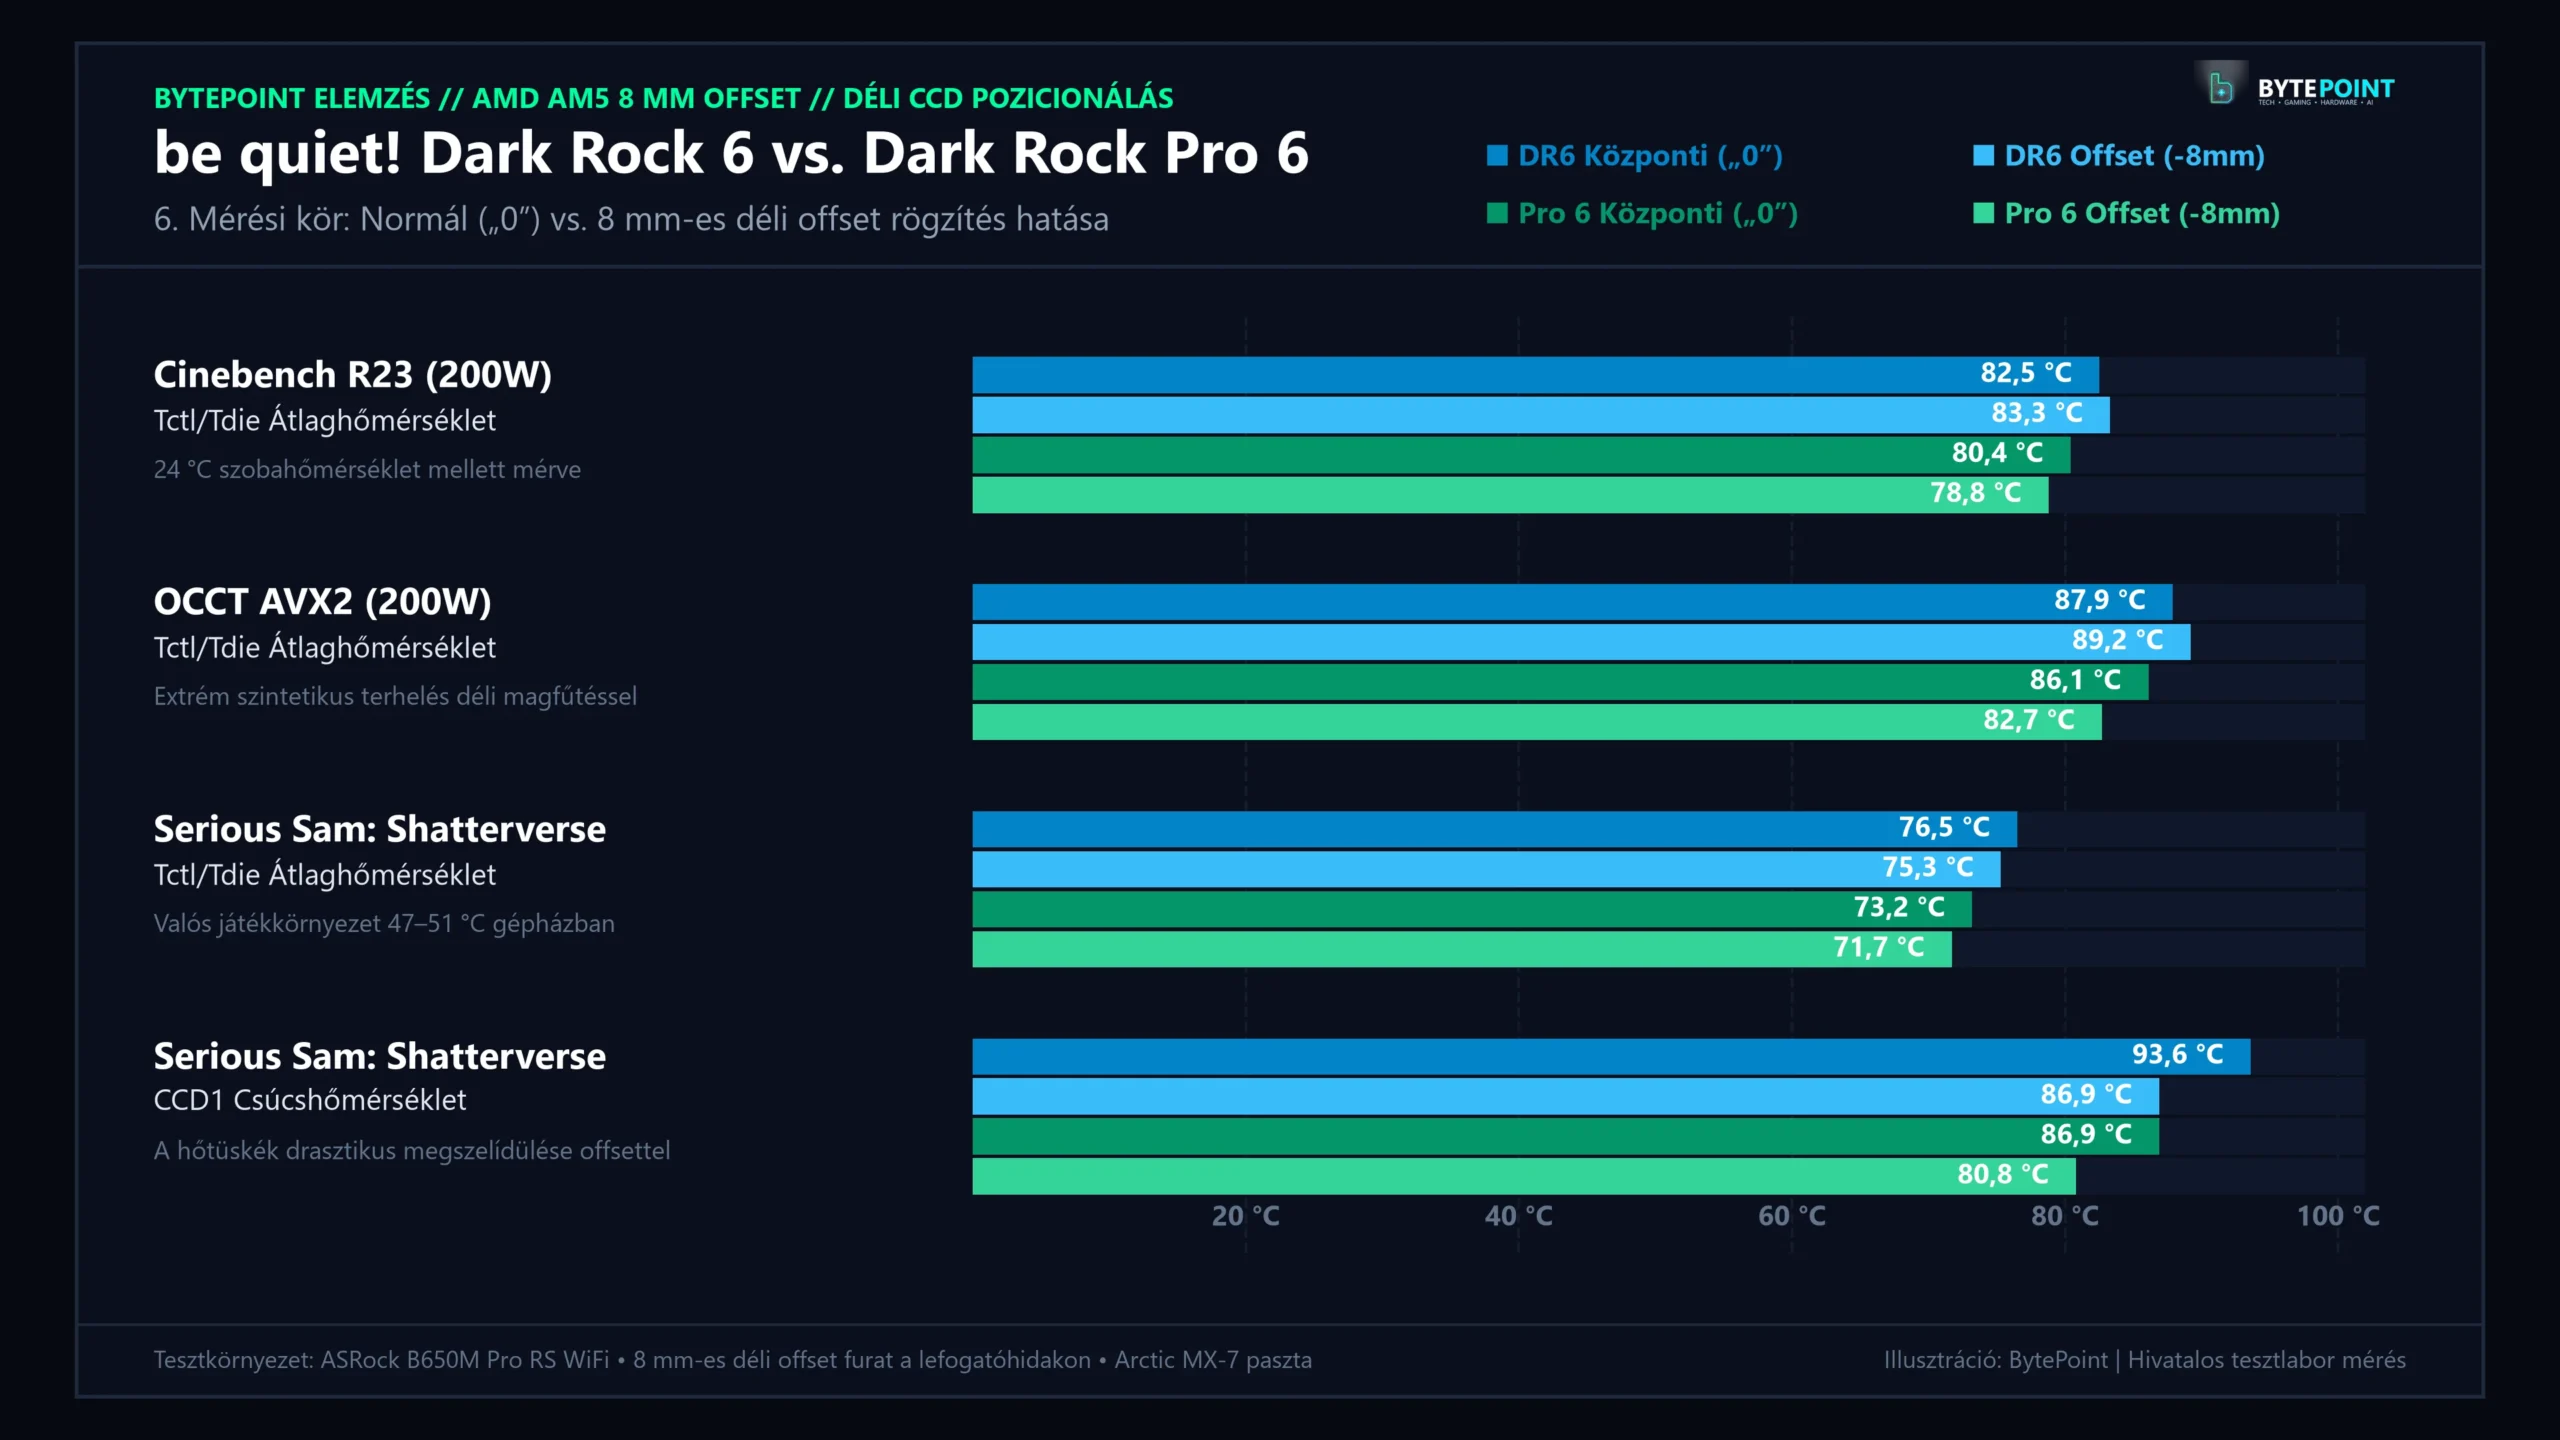Click the dark green 86,9 °C CCD1 bar
This screenshot has width=2560, height=1440.
tap(1565, 1137)
